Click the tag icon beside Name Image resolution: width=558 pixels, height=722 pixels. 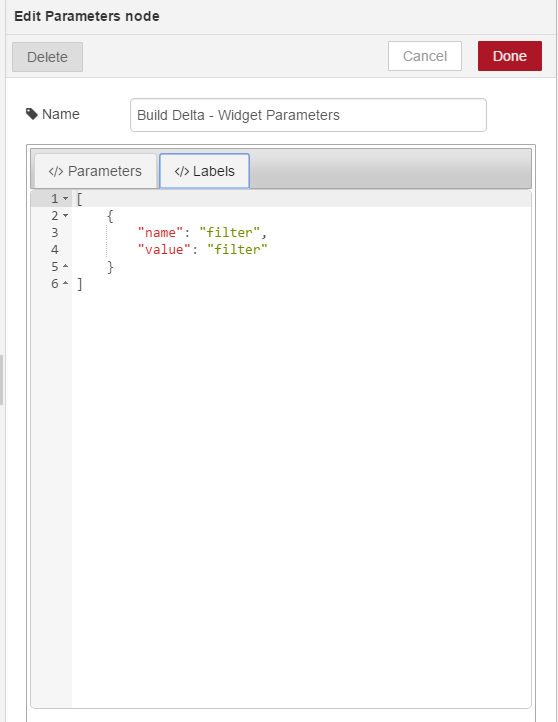32,114
